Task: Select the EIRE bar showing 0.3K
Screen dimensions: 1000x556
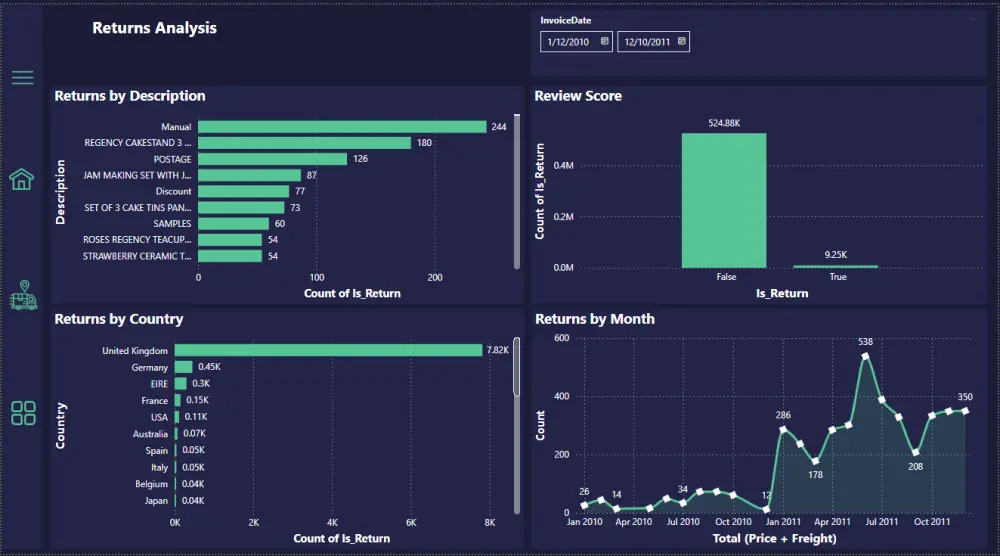Action: (180, 383)
